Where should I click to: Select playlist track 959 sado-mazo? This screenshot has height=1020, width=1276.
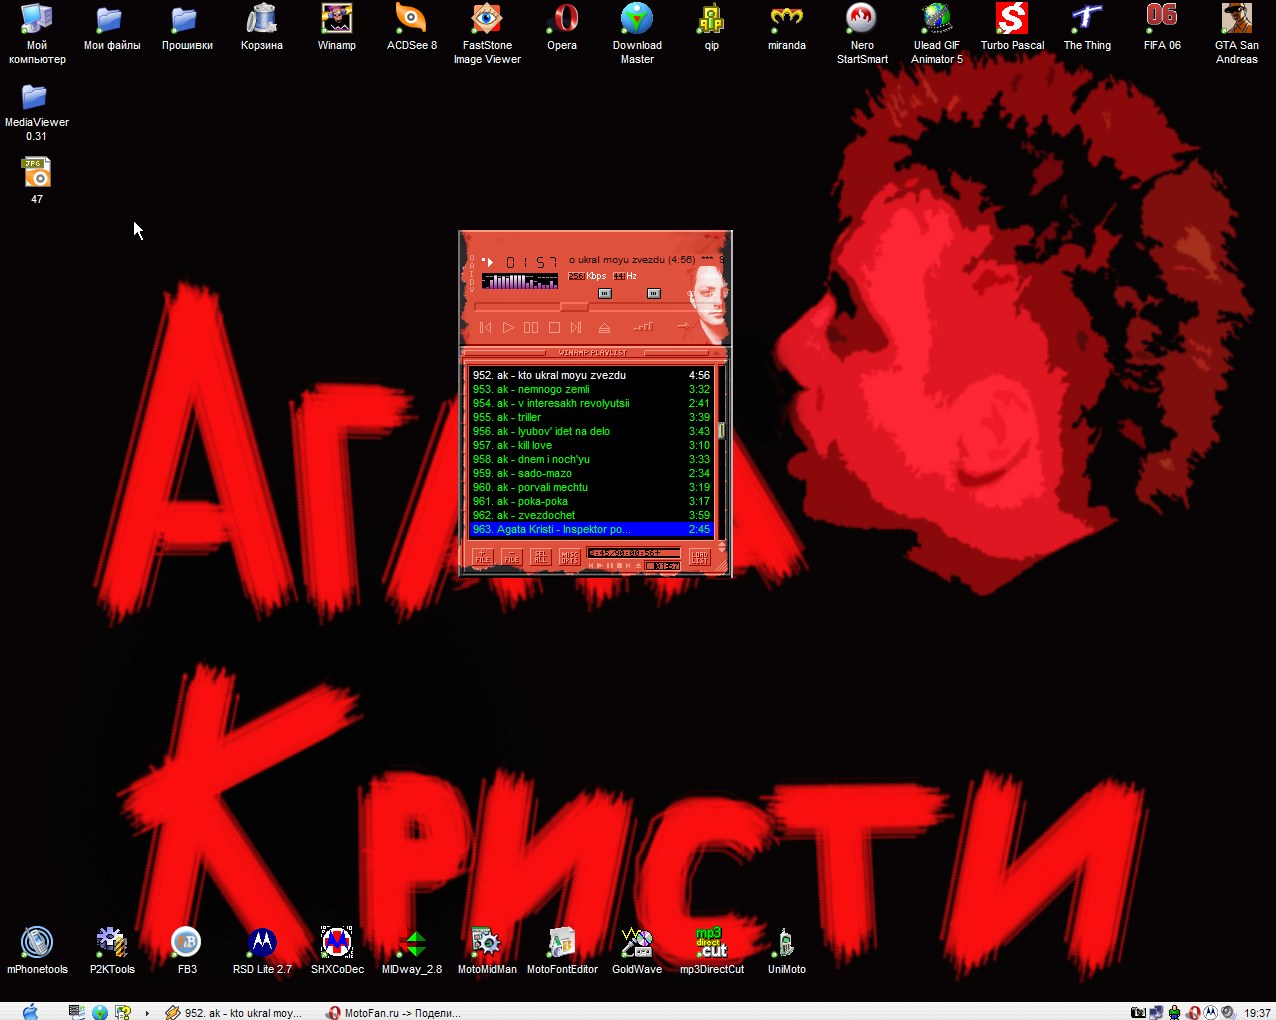tap(591, 473)
